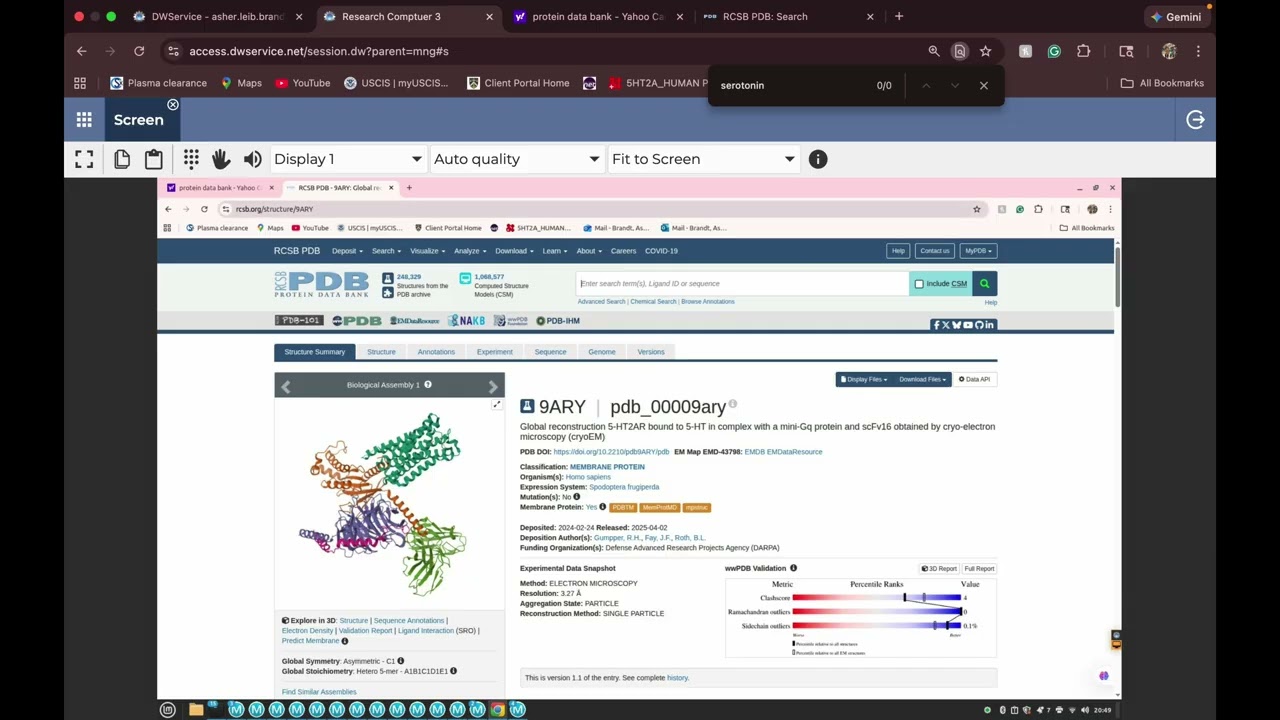Click the PDB-101 logo
The width and height of the screenshot is (1280, 720).
(x=299, y=321)
